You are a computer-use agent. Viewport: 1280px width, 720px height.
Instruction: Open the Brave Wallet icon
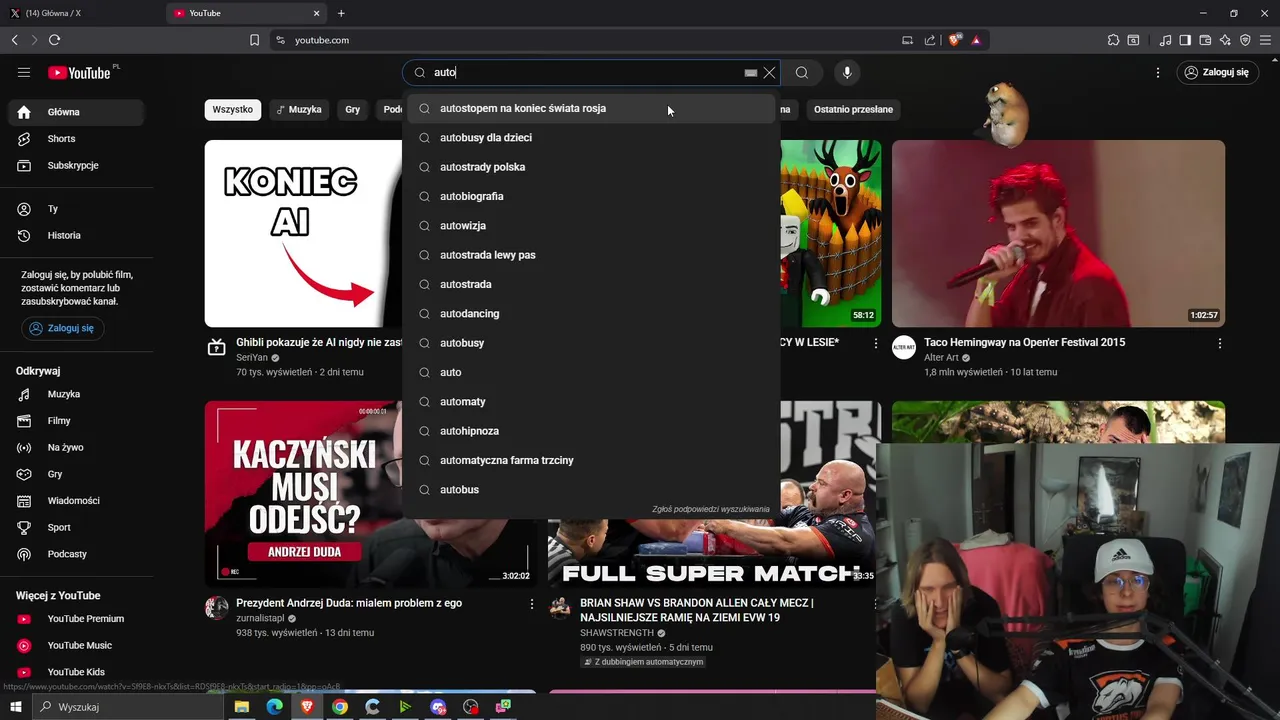pyautogui.click(x=1205, y=40)
